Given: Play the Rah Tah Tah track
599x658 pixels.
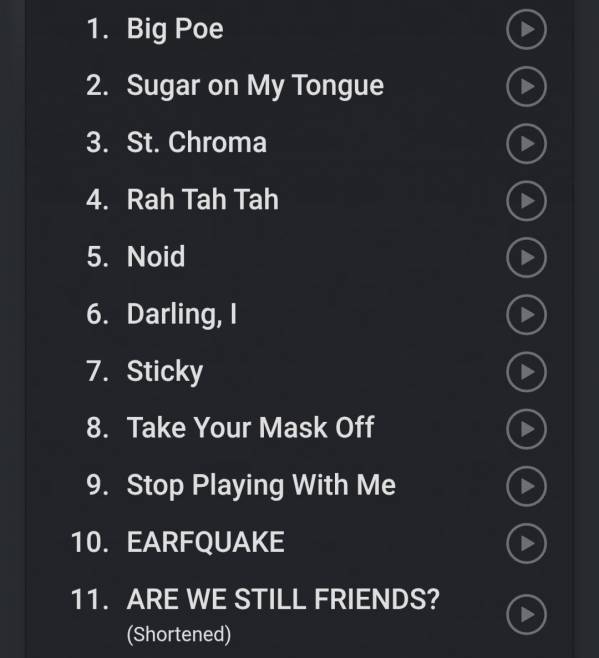Looking at the screenshot, I should click(x=526, y=201).
